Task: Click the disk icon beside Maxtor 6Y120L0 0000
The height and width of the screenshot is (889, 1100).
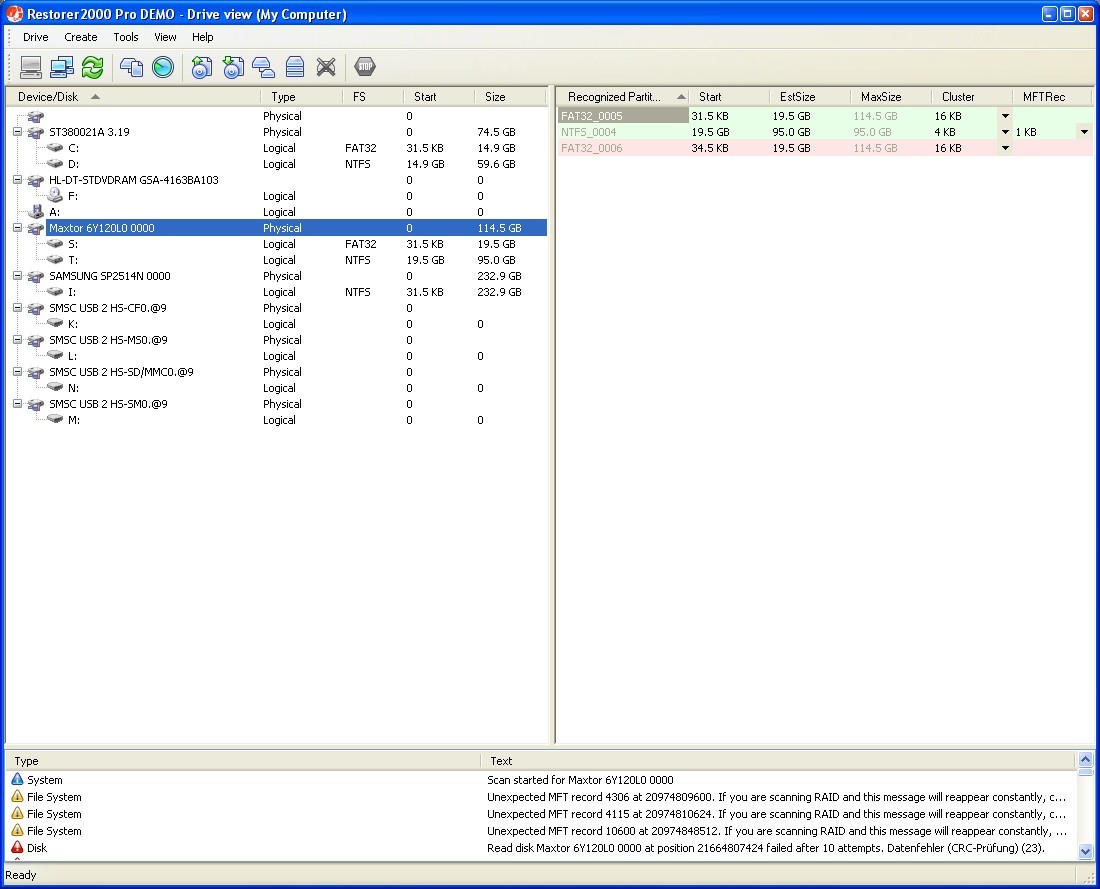Action: (x=35, y=228)
